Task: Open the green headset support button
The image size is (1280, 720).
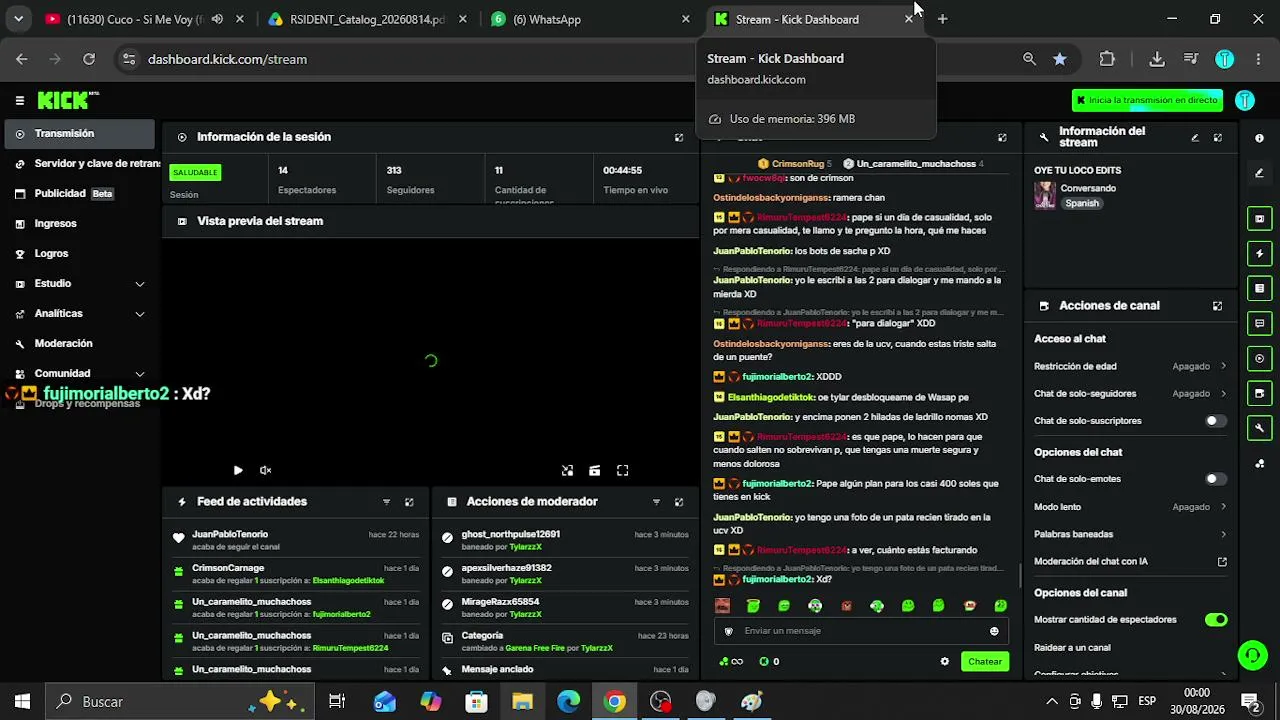Action: [x=1252, y=655]
